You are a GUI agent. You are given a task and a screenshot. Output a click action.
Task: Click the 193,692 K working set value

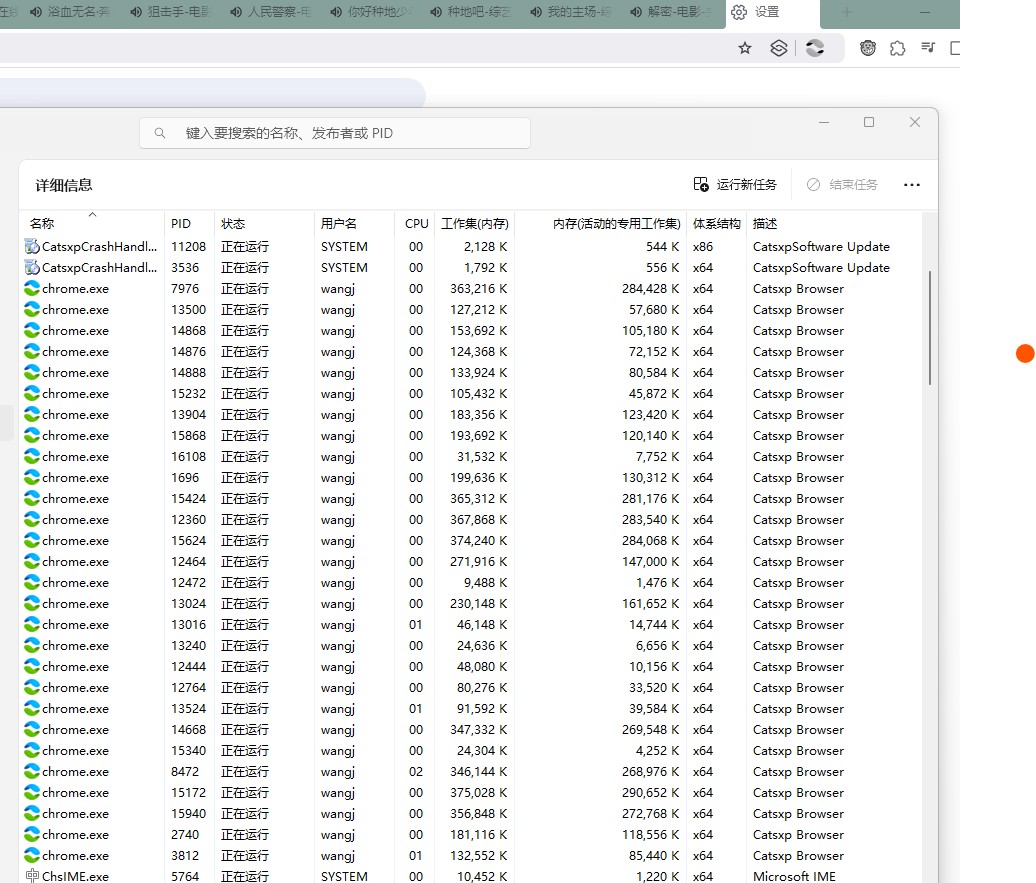(x=478, y=436)
